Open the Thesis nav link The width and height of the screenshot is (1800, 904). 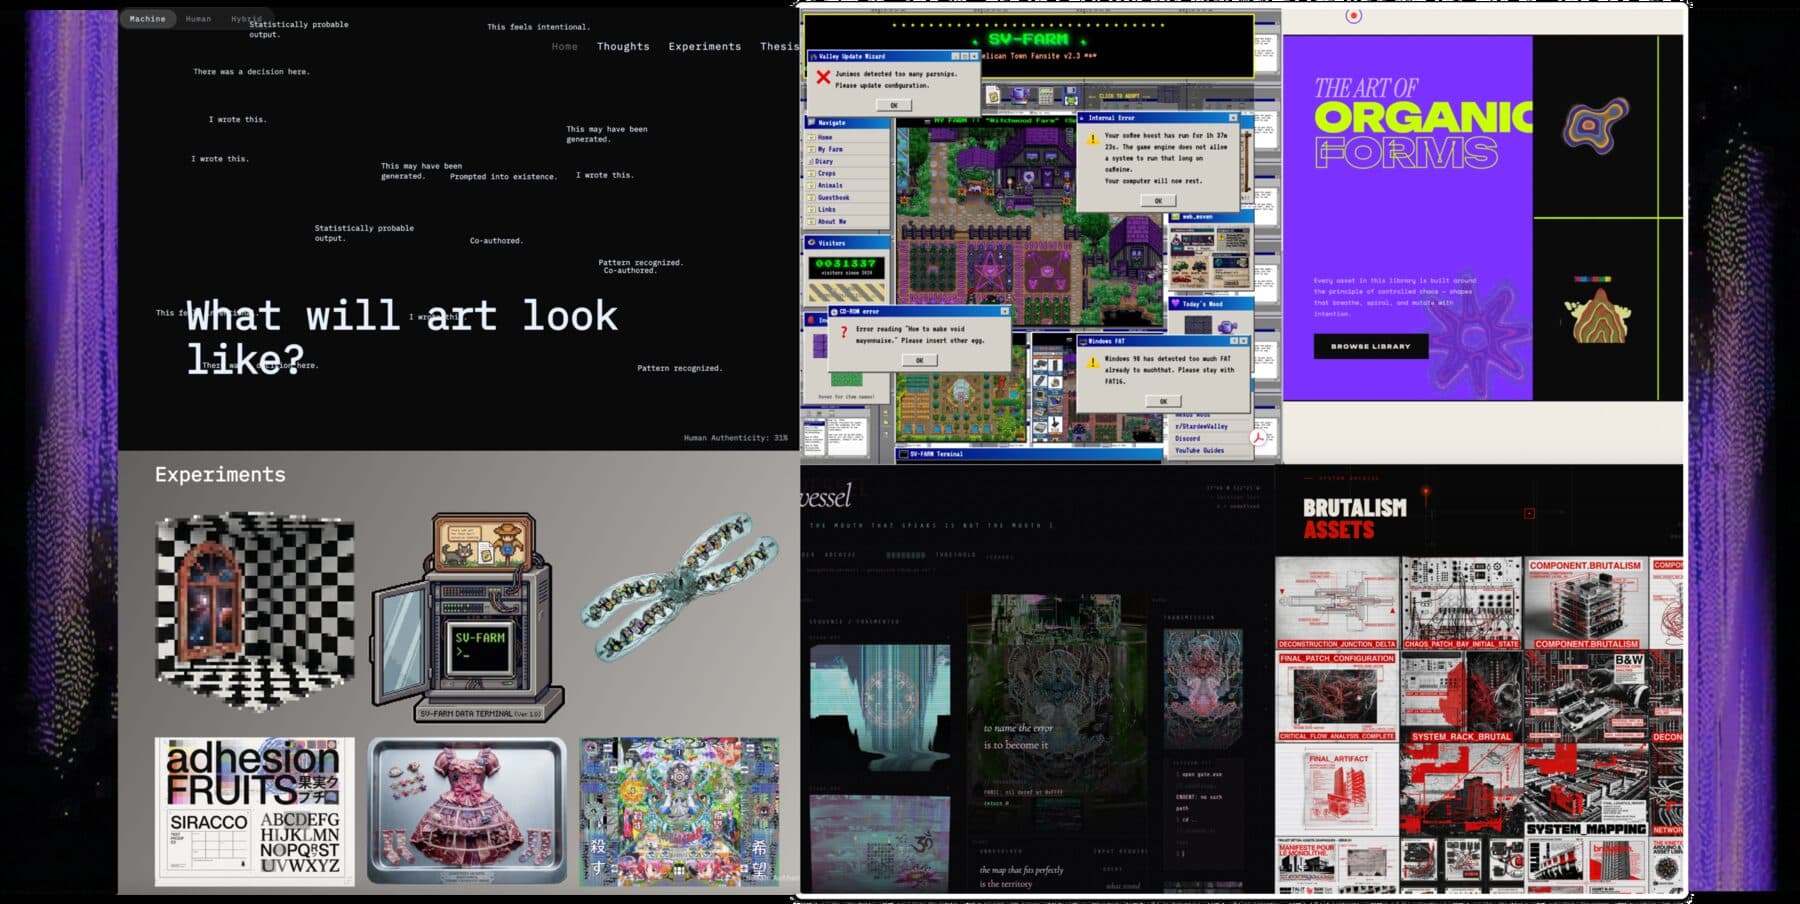(x=779, y=47)
